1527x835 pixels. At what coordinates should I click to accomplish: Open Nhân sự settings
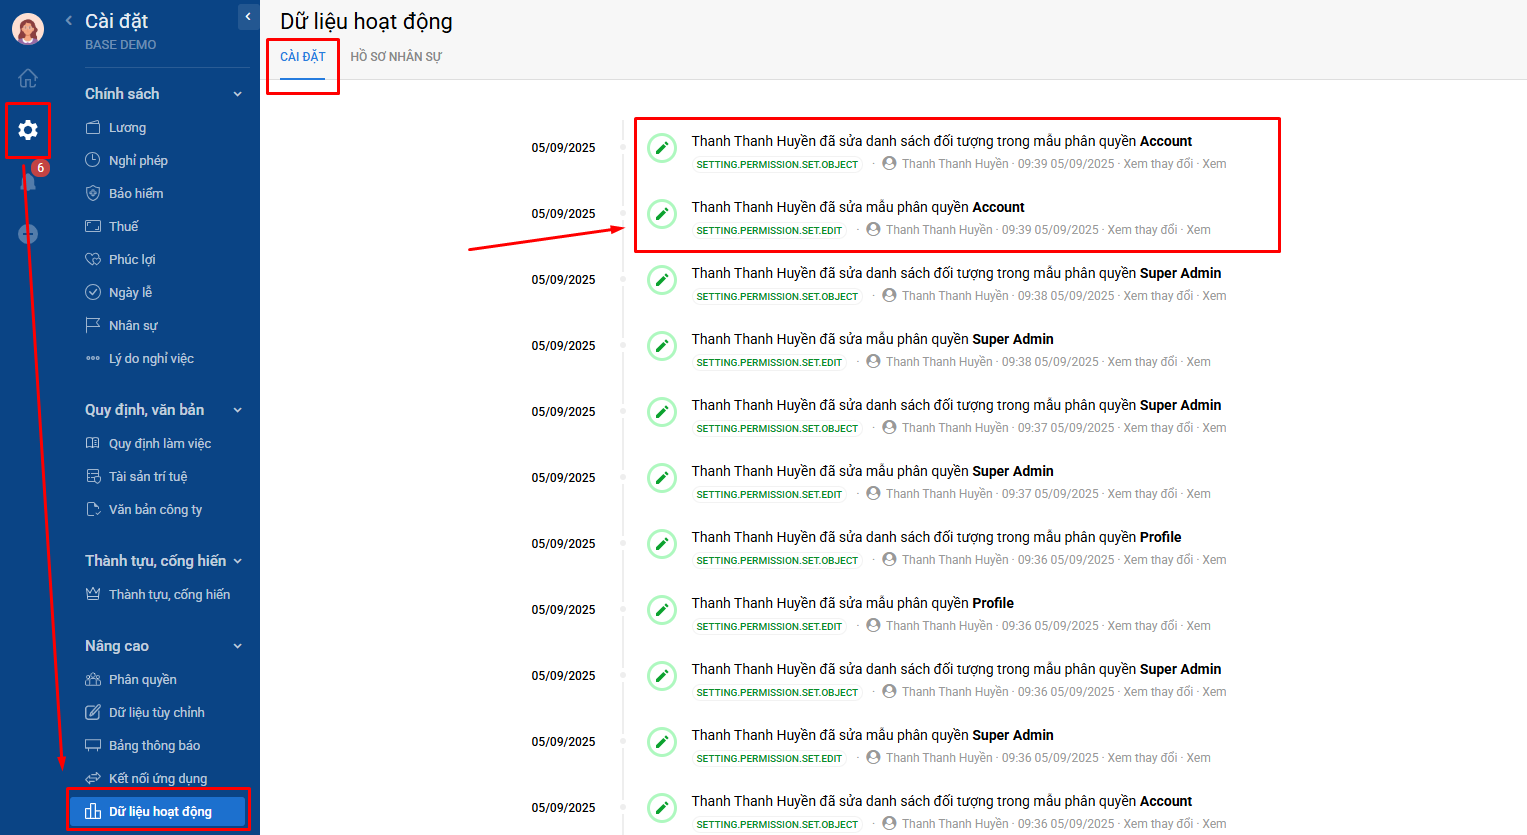click(133, 325)
